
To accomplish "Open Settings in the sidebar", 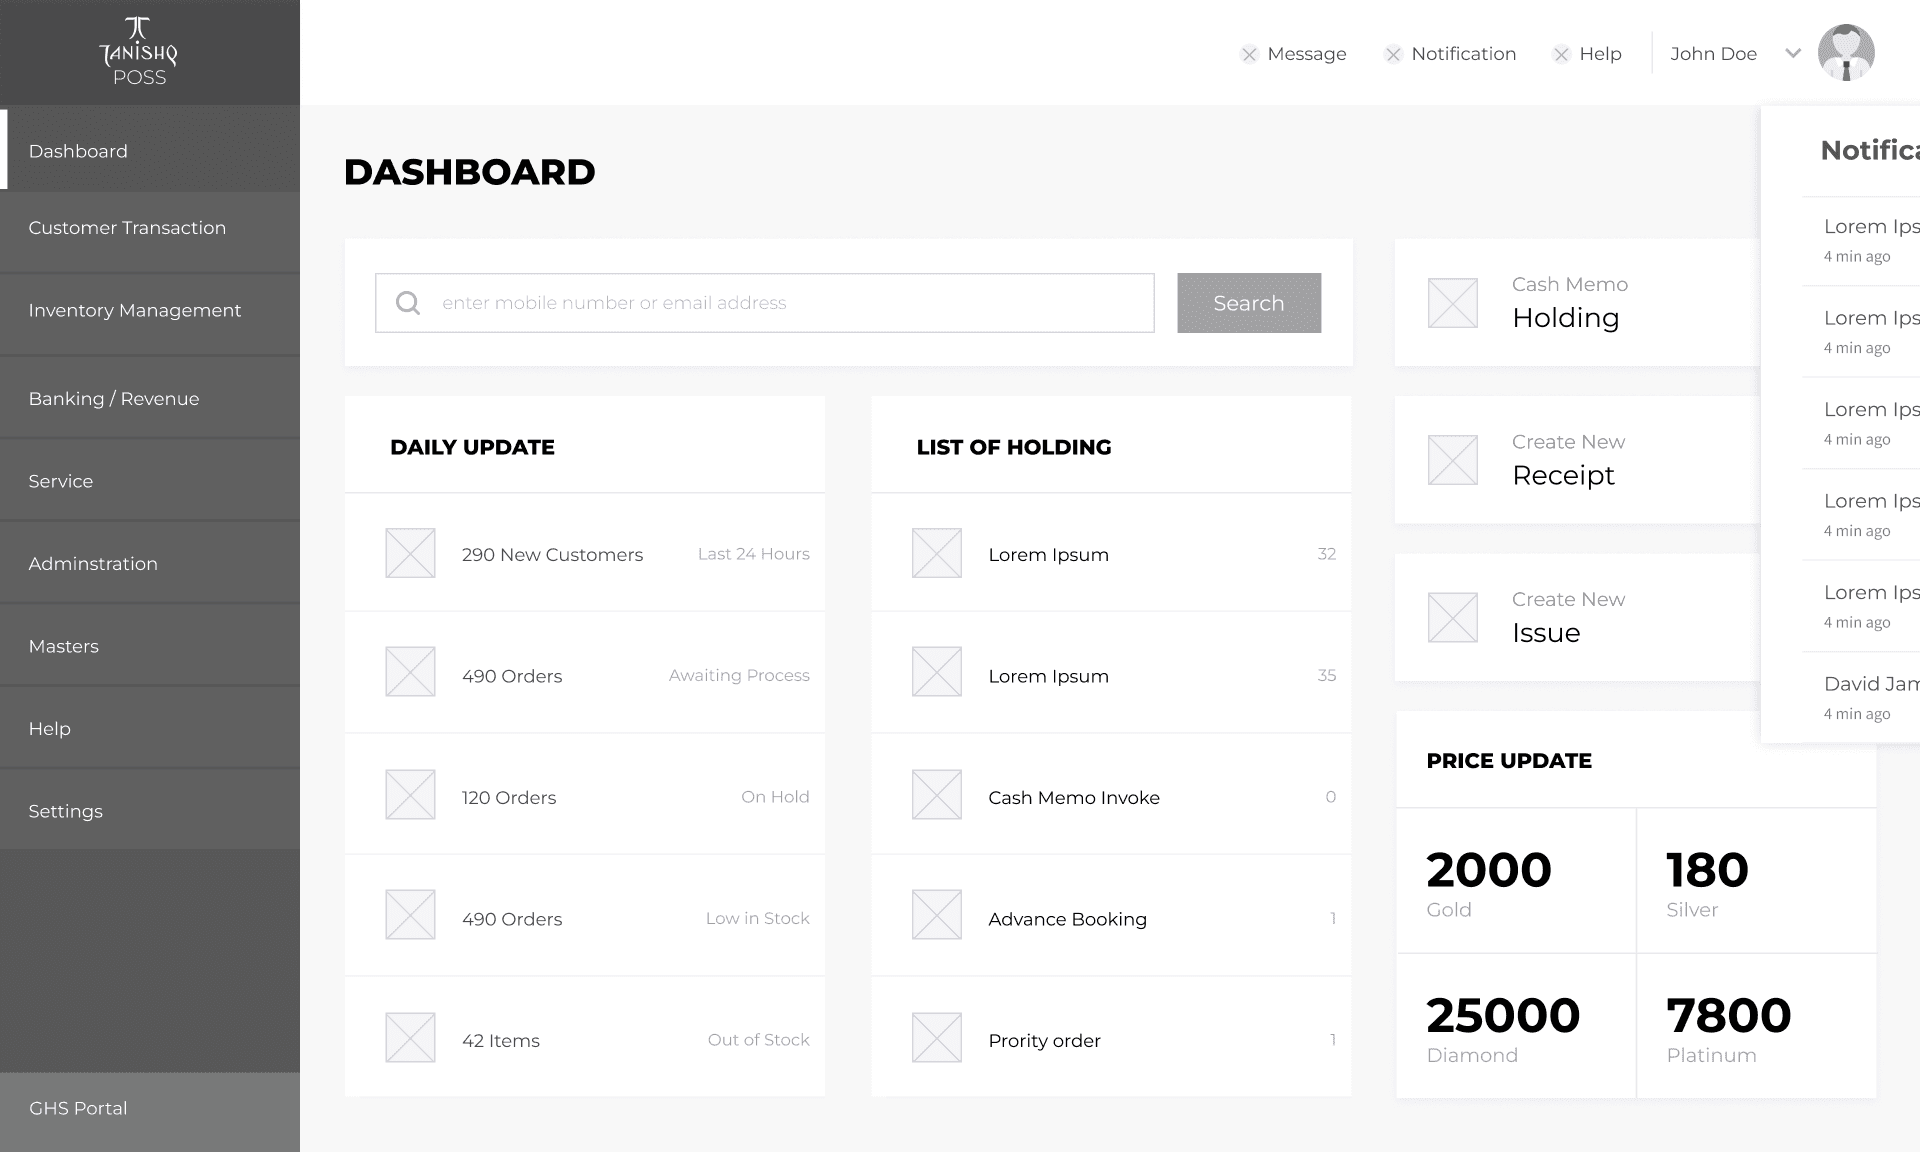I will point(150,811).
